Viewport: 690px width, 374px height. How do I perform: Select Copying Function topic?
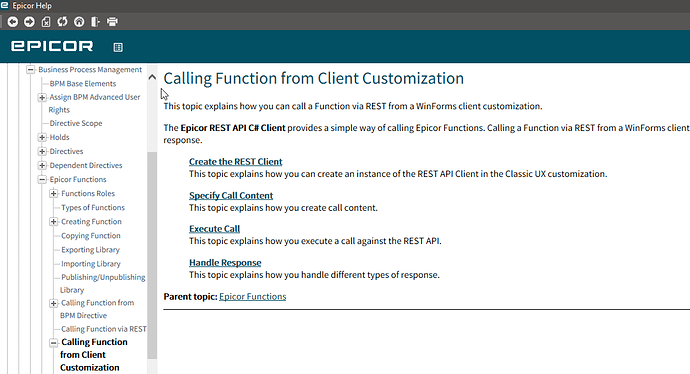pyautogui.click(x=91, y=236)
